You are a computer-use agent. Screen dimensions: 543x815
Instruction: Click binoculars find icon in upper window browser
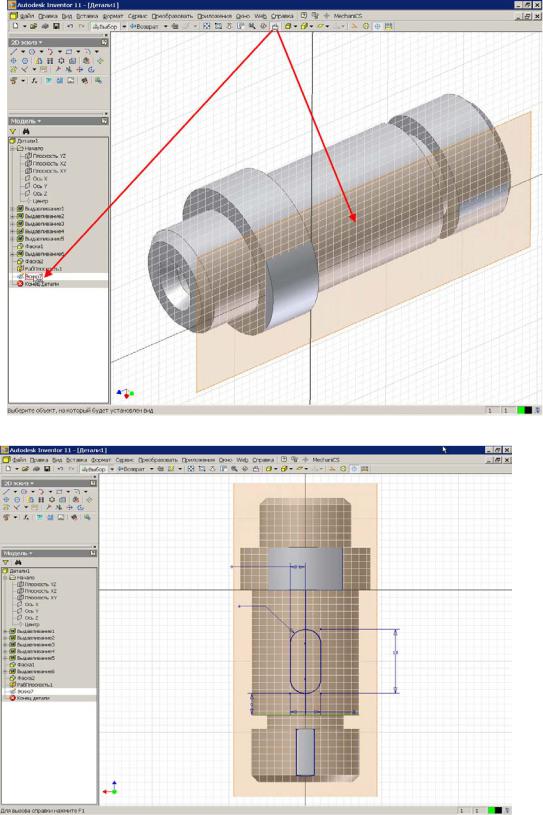25,132
